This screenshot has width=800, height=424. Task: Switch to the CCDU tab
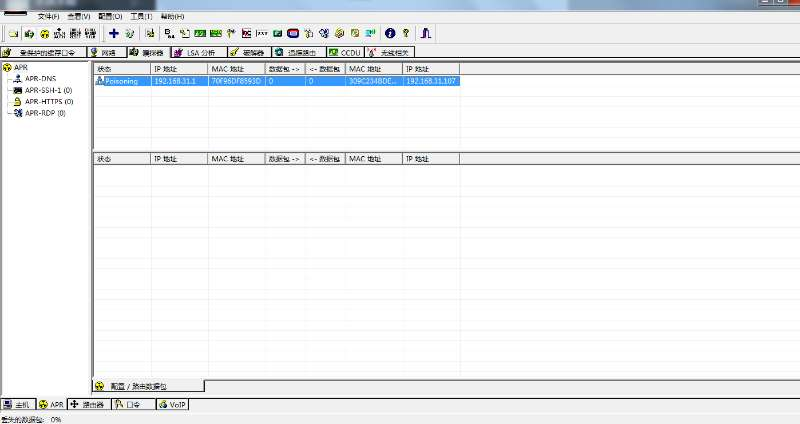(345, 53)
